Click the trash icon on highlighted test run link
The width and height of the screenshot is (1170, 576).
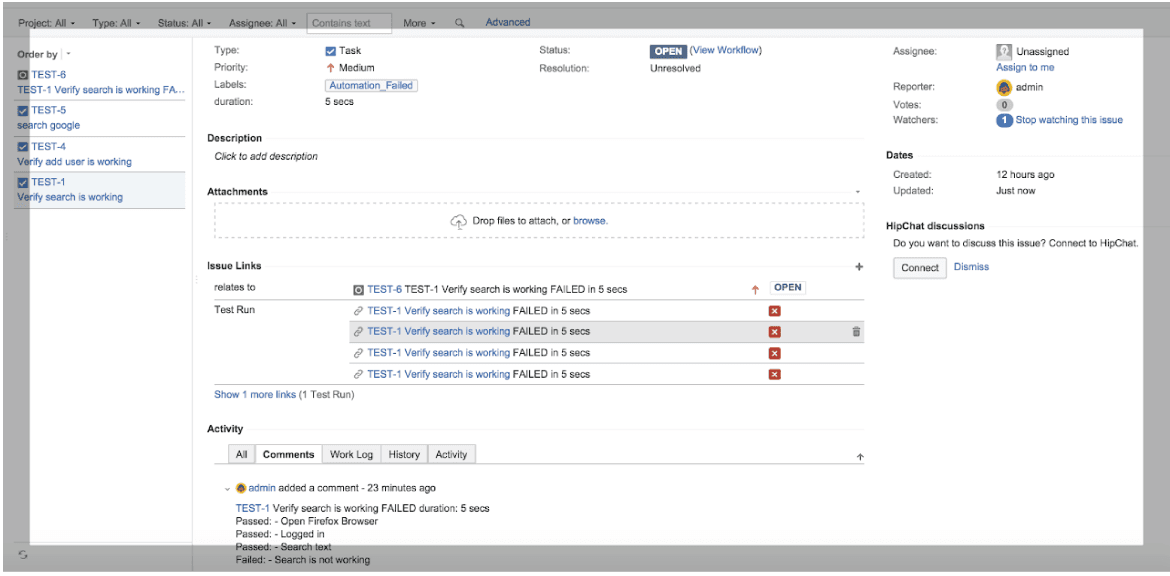(x=856, y=332)
